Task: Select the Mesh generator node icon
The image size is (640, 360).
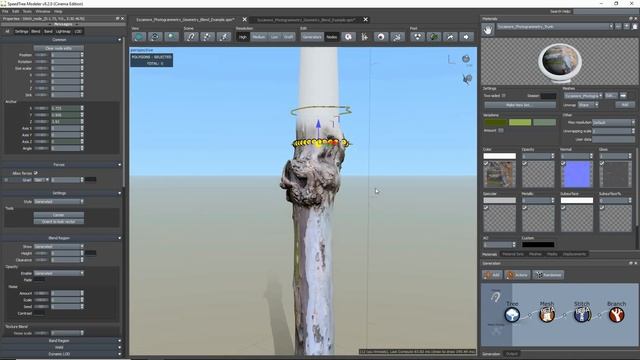Action: click(x=547, y=315)
